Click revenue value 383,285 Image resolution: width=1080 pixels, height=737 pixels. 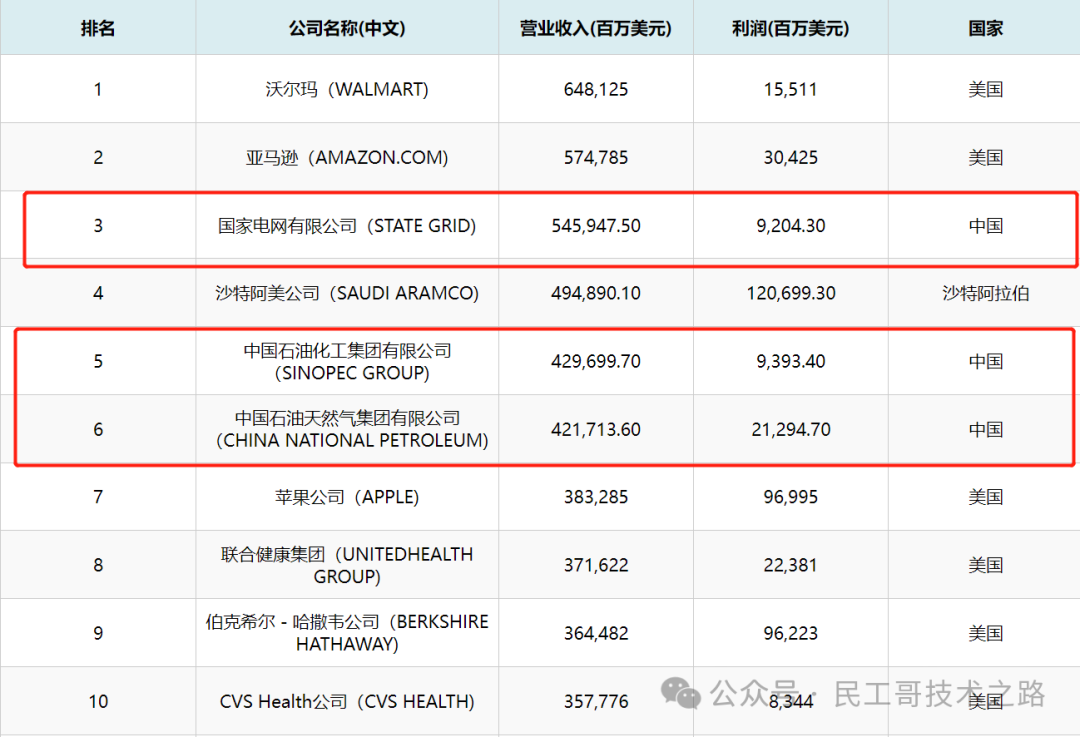[596, 497]
